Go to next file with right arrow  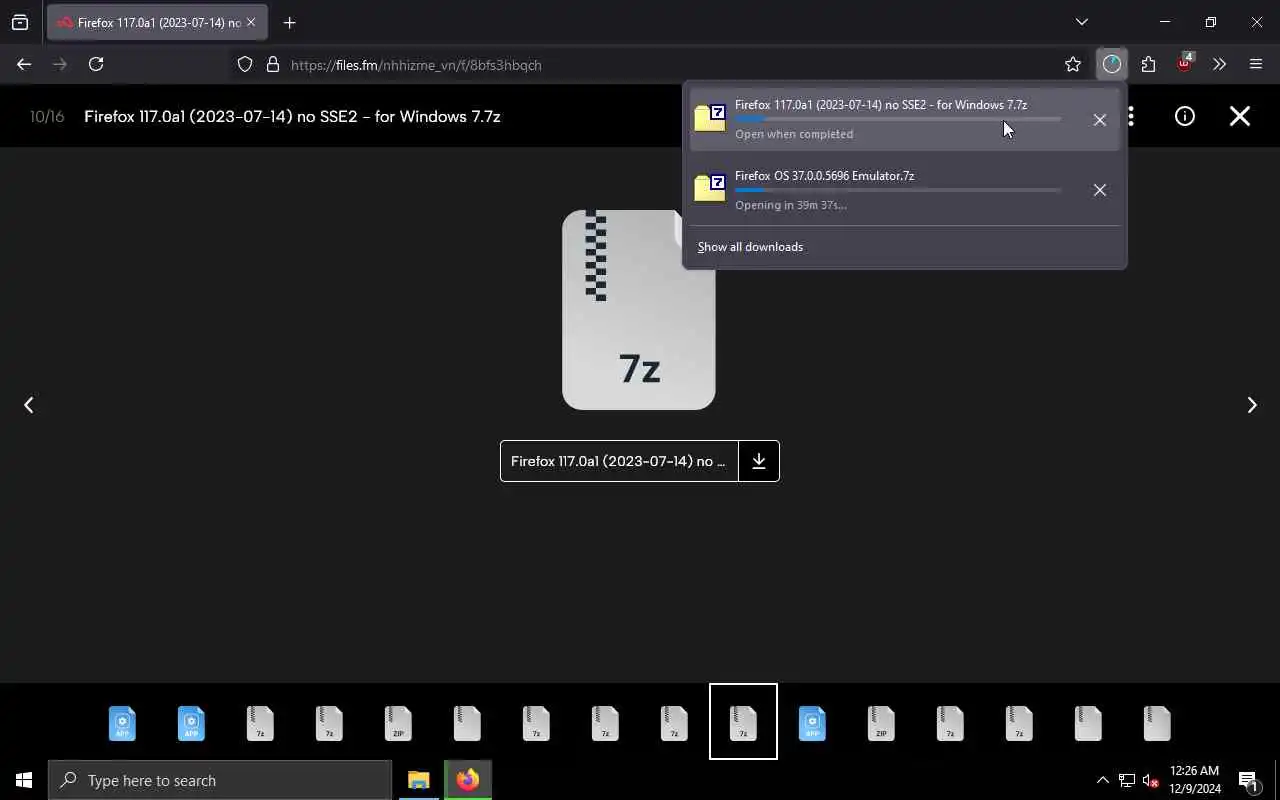point(1251,404)
